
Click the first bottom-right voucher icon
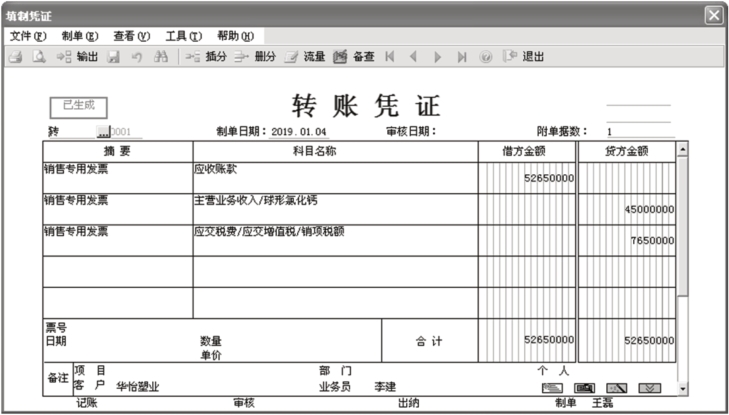coord(552,388)
